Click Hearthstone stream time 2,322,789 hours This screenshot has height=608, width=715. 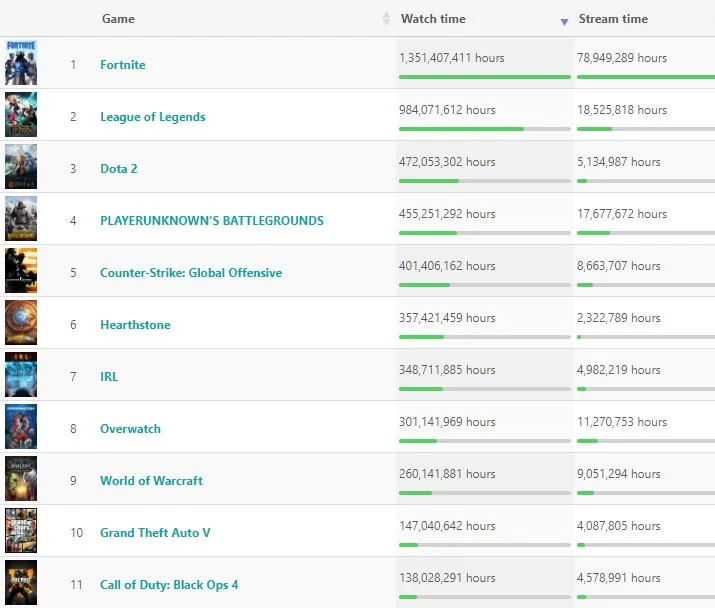tap(619, 318)
